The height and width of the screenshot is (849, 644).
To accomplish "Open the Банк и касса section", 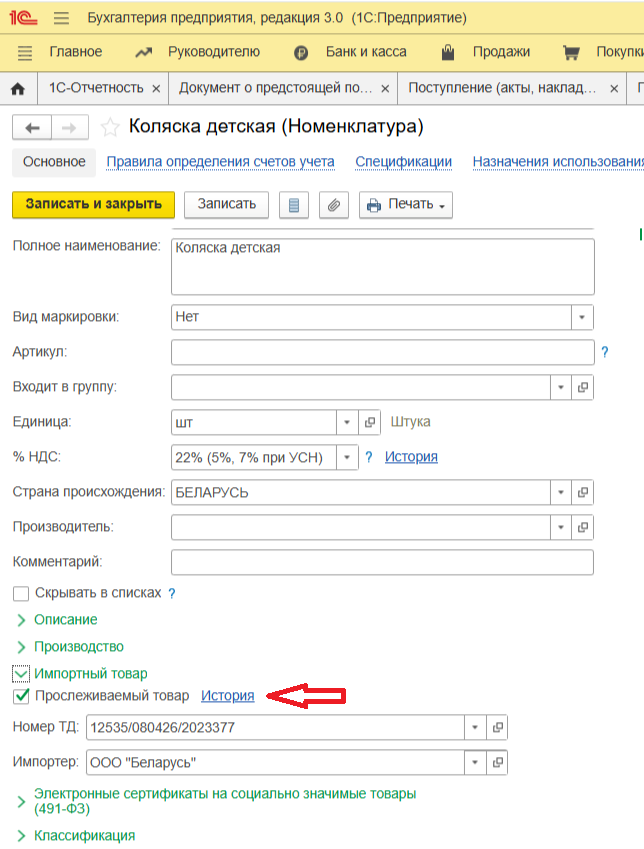I will (x=366, y=52).
